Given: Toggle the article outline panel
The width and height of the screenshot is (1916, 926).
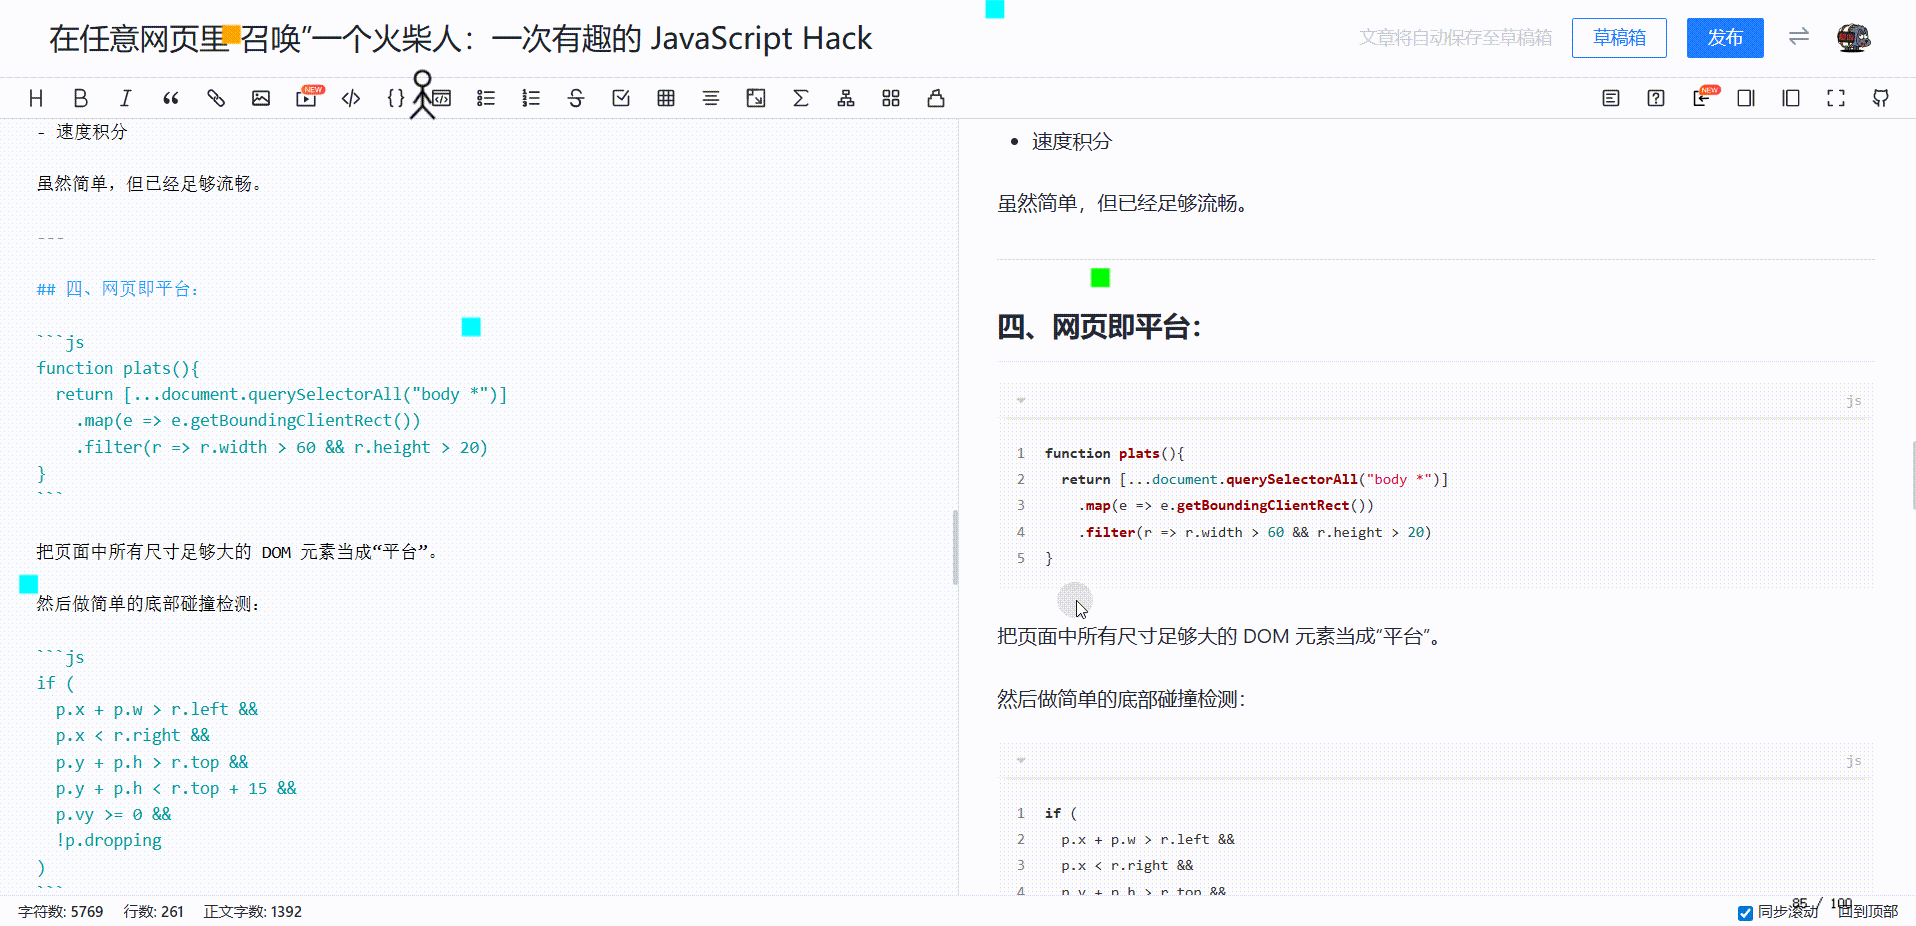Looking at the screenshot, I should pos(1611,98).
